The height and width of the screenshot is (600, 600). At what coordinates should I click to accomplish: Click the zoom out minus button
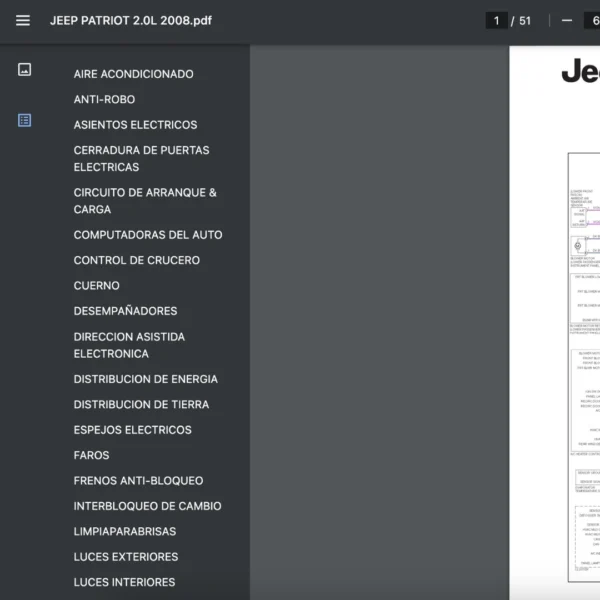567,21
